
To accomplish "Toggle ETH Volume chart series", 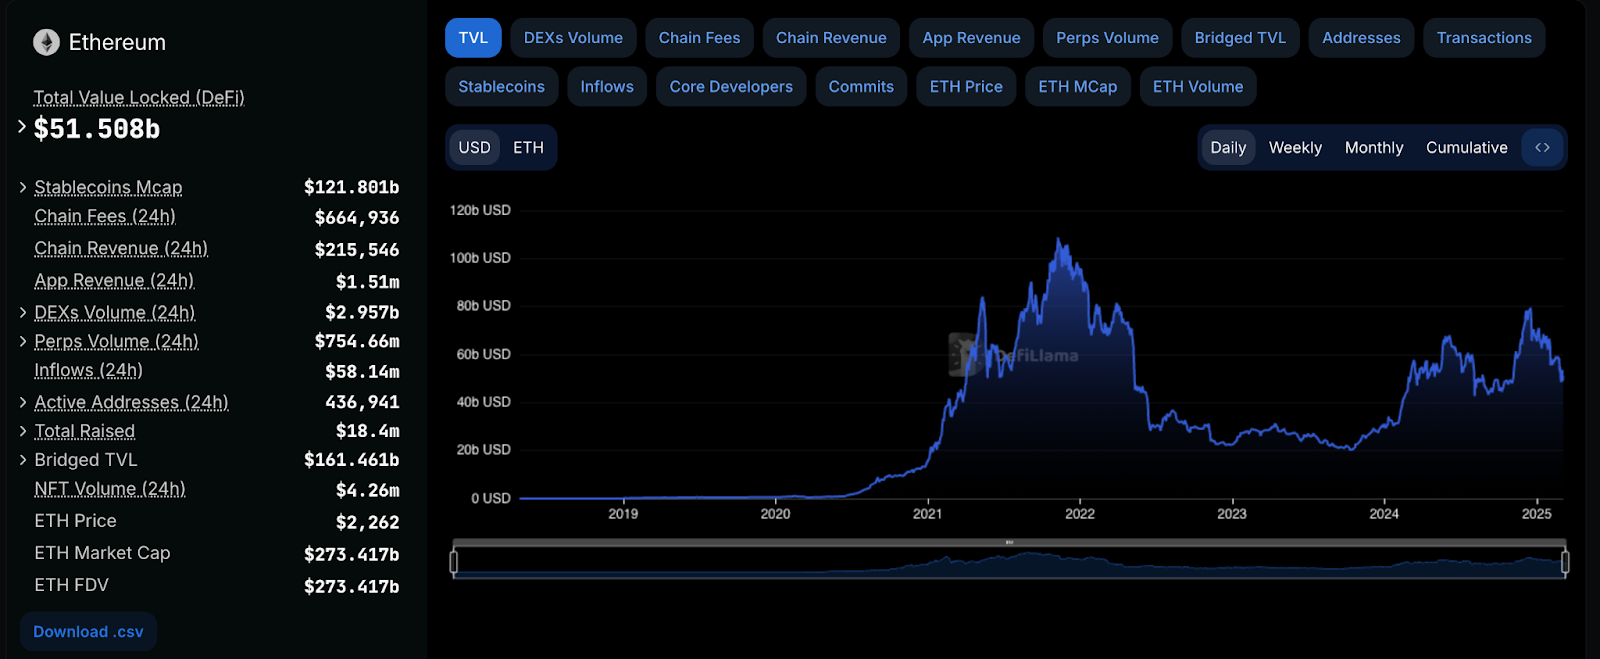I will point(1198,87).
